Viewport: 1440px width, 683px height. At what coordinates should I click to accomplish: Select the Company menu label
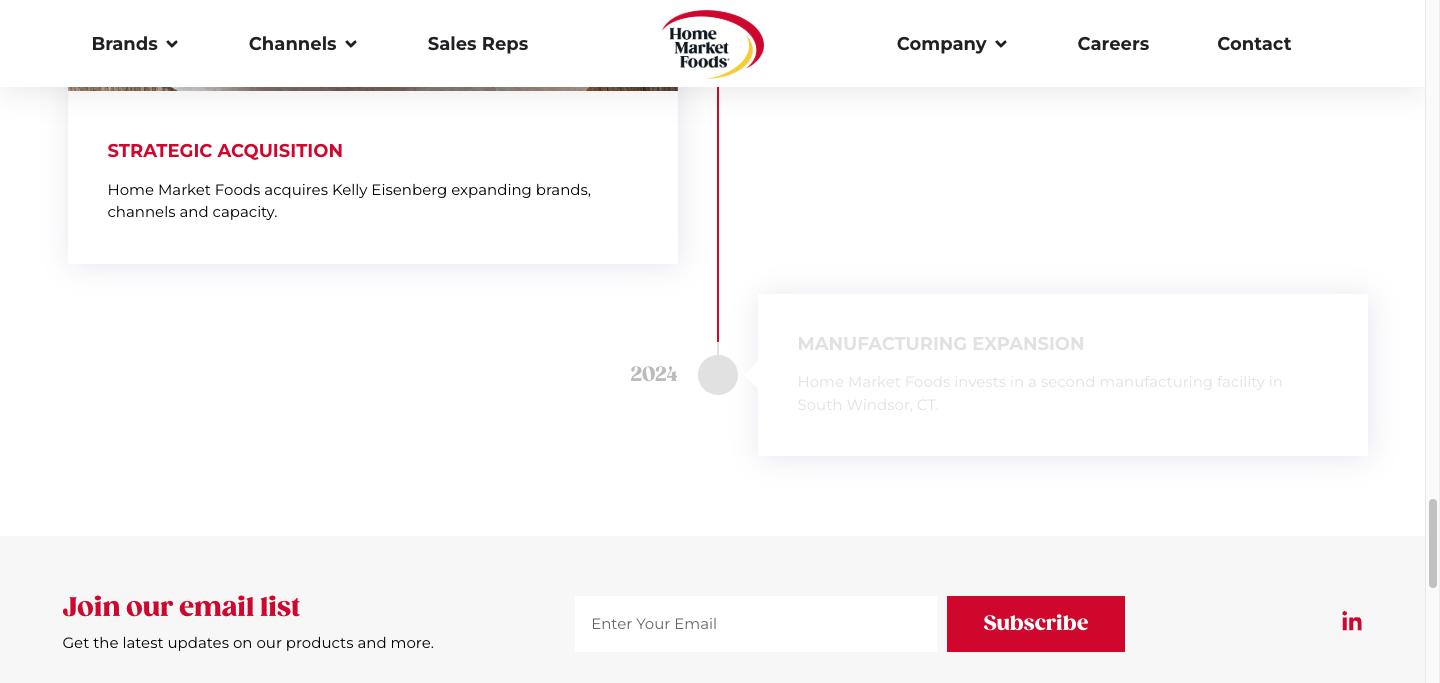pyautogui.click(x=941, y=44)
